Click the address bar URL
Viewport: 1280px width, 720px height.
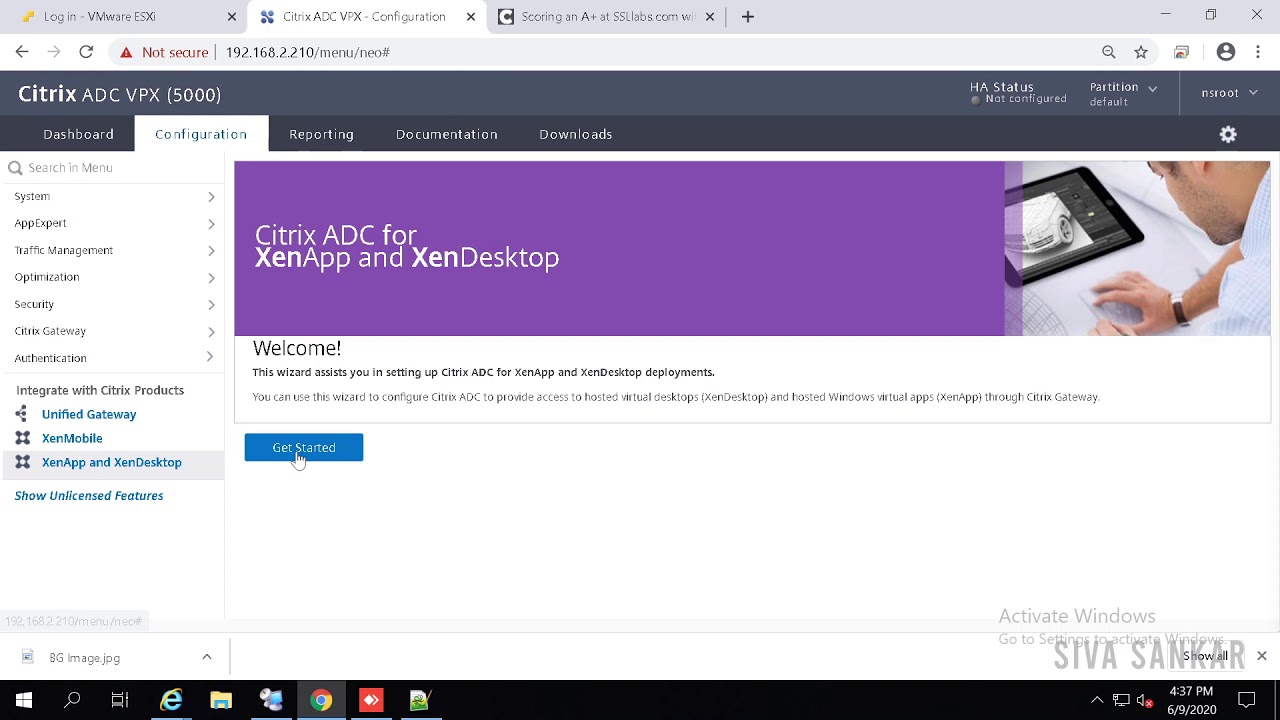tap(307, 52)
